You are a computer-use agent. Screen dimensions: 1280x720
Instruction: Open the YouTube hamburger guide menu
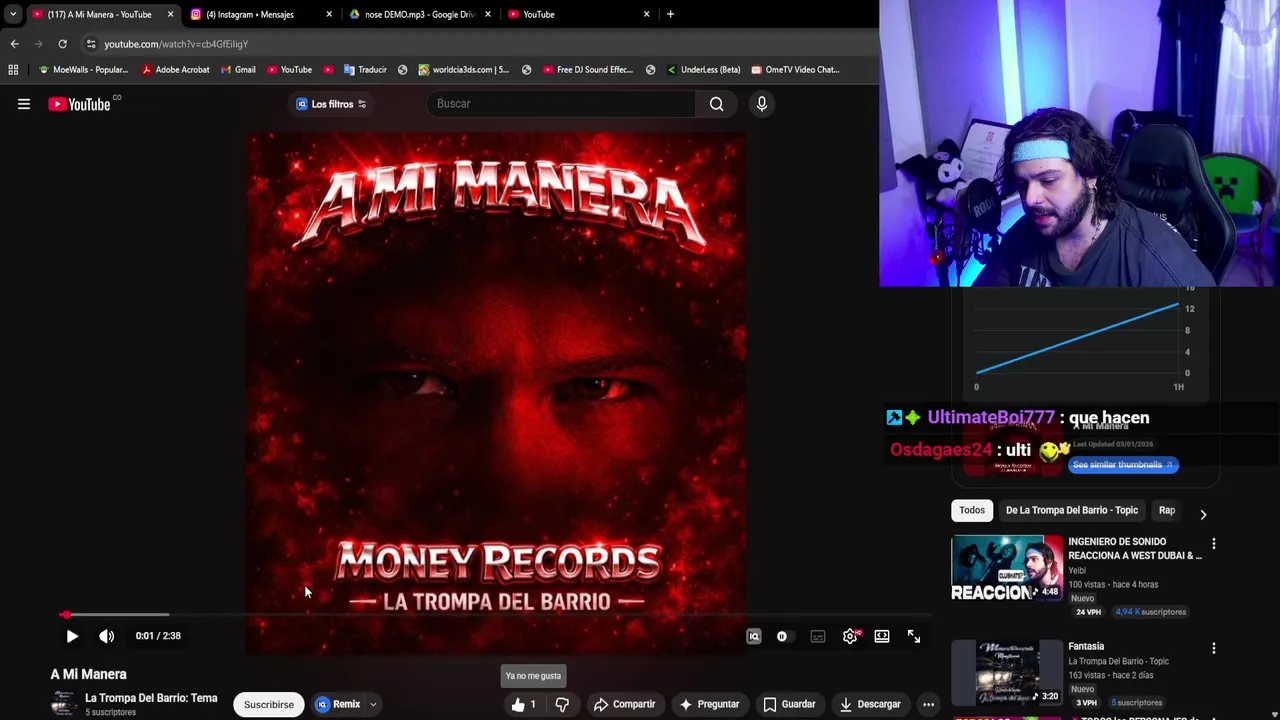click(24, 104)
